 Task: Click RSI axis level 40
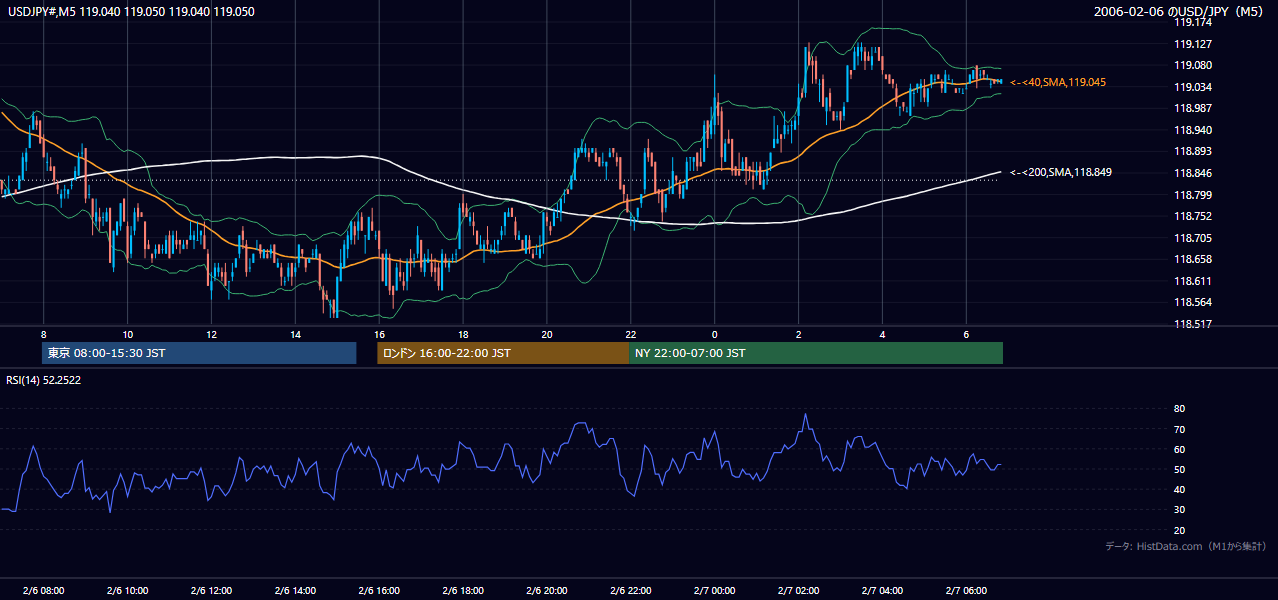tap(1180, 489)
